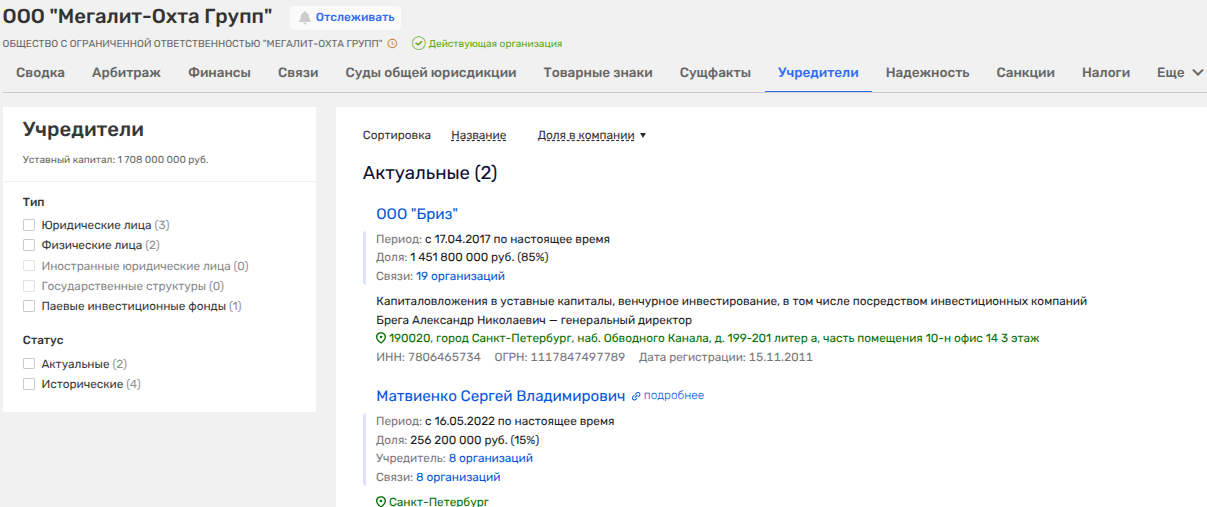Click the bell icon next to Отслеживать

coord(305,18)
